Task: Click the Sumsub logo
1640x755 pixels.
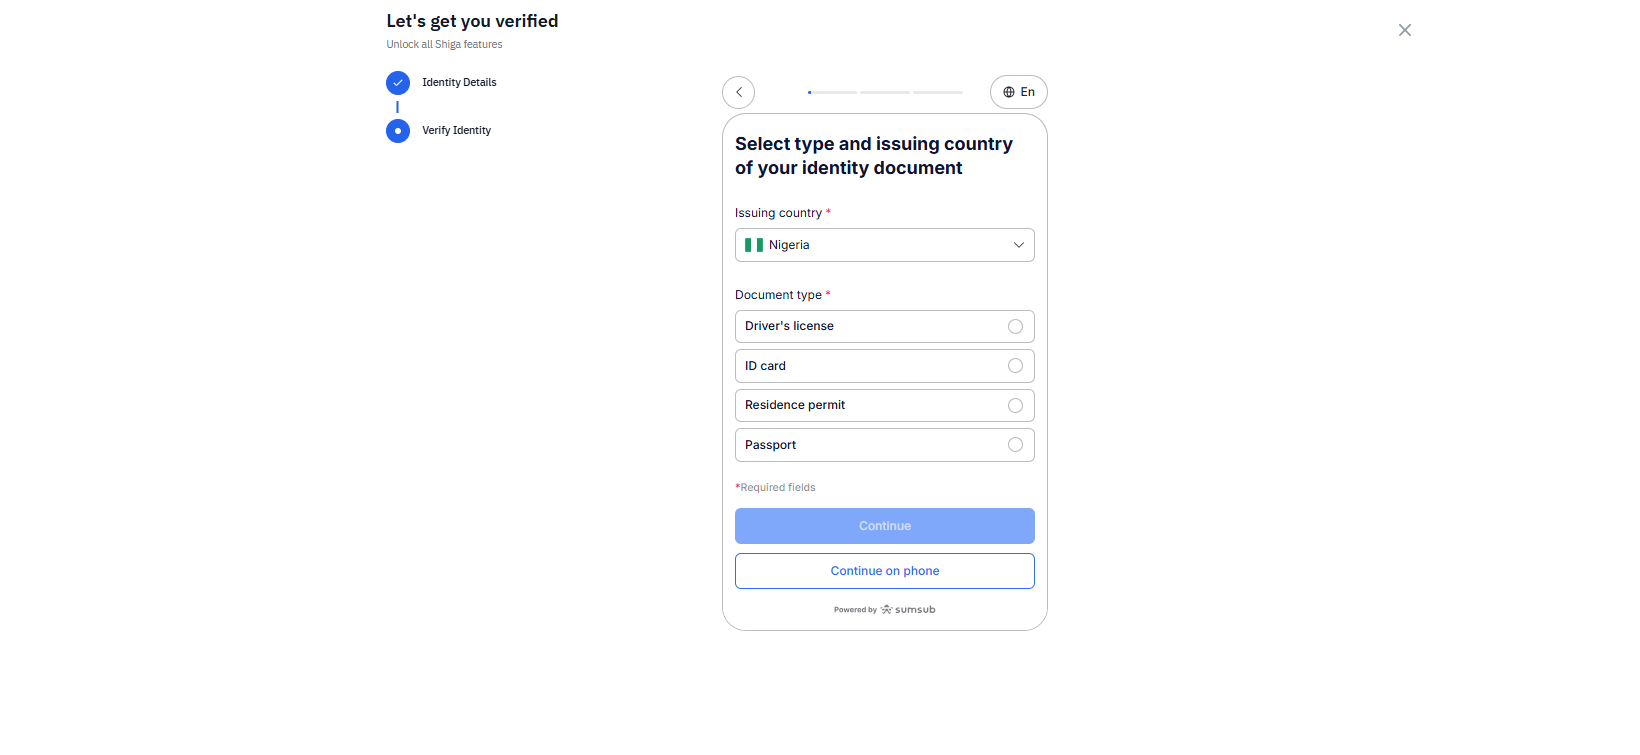Action: [908, 609]
